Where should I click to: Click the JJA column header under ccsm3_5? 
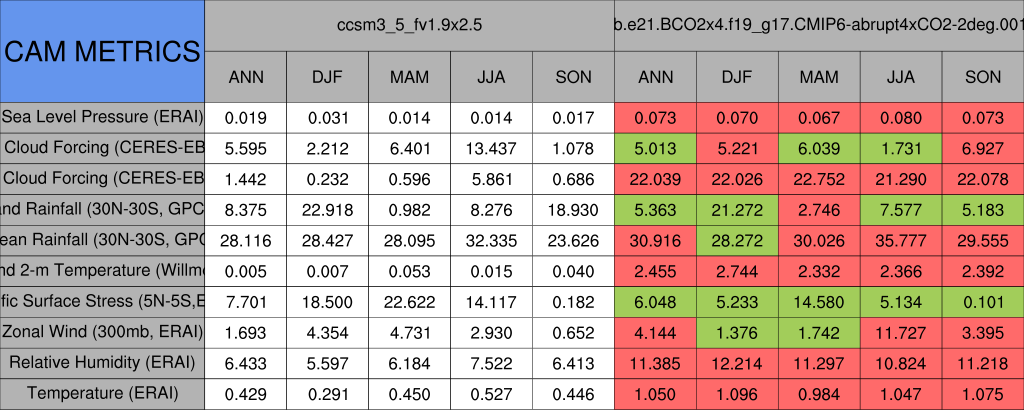click(x=491, y=76)
